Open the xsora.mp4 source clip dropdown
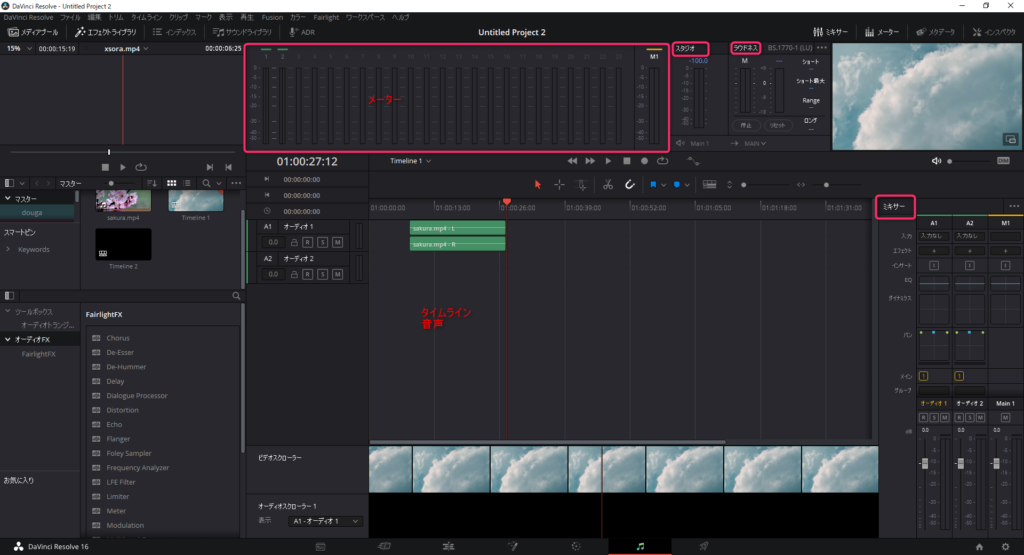 (126, 48)
